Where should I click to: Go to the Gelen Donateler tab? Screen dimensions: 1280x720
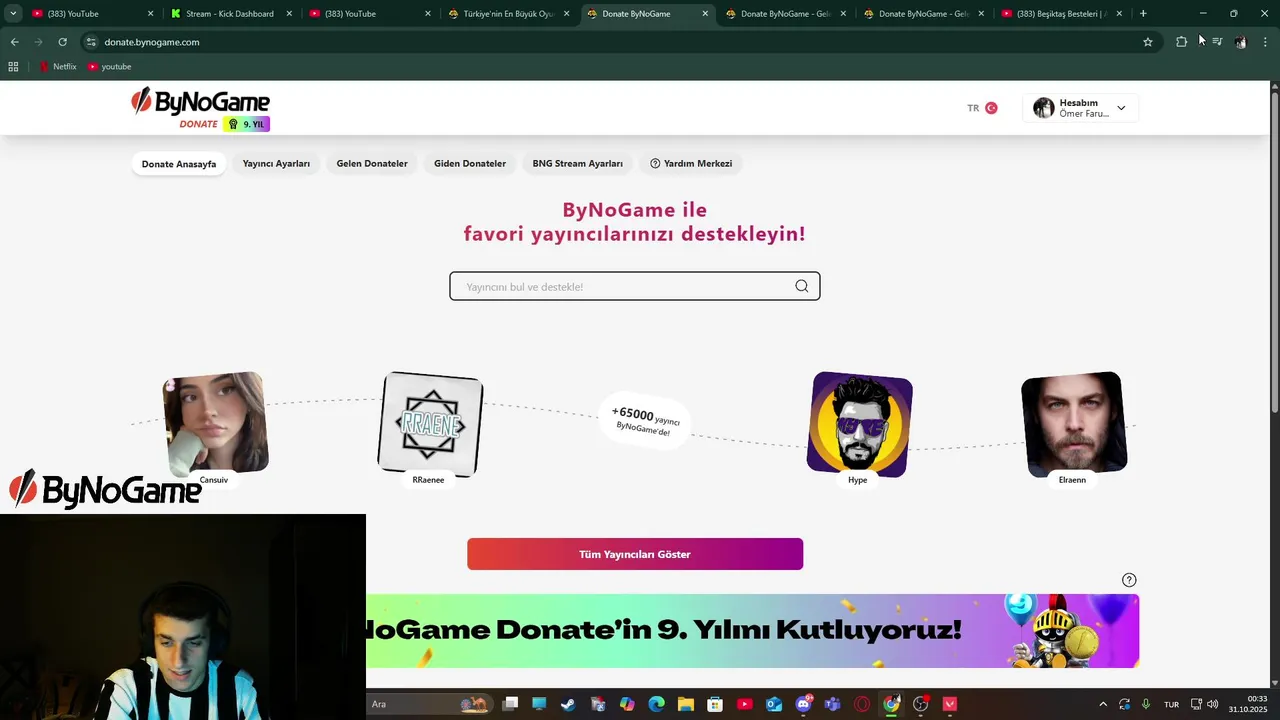click(372, 163)
